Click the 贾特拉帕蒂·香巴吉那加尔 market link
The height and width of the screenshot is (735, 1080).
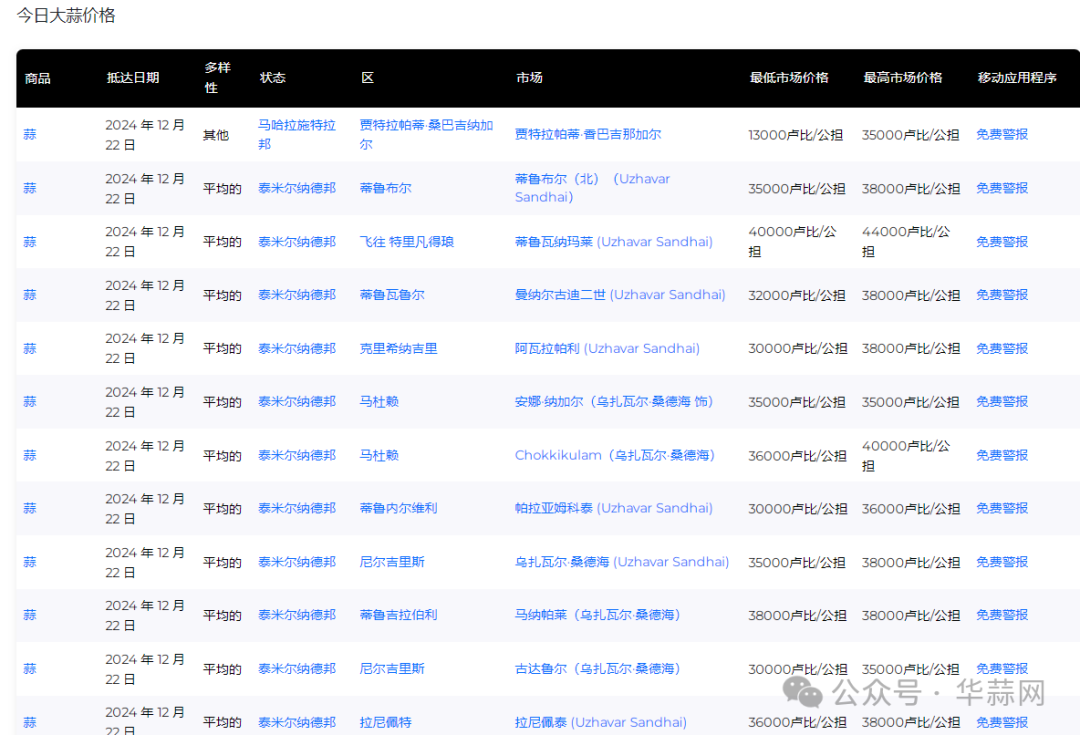587,134
